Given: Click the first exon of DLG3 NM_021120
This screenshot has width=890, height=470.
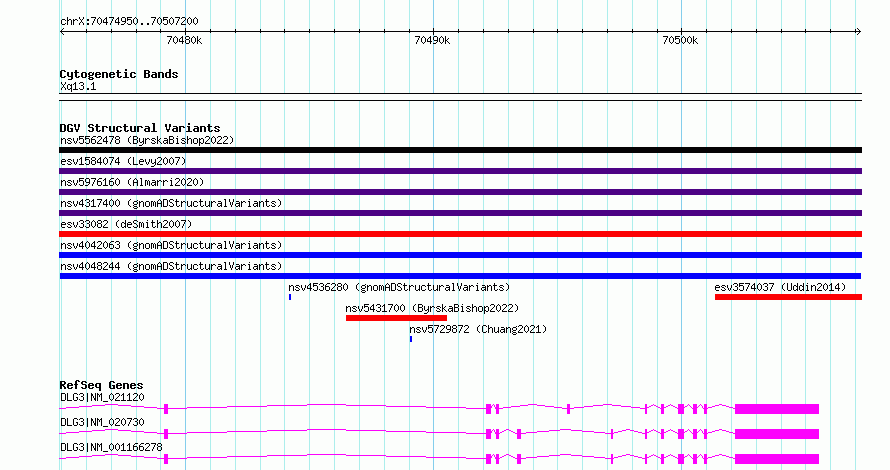Looking at the screenshot, I should point(166,409).
